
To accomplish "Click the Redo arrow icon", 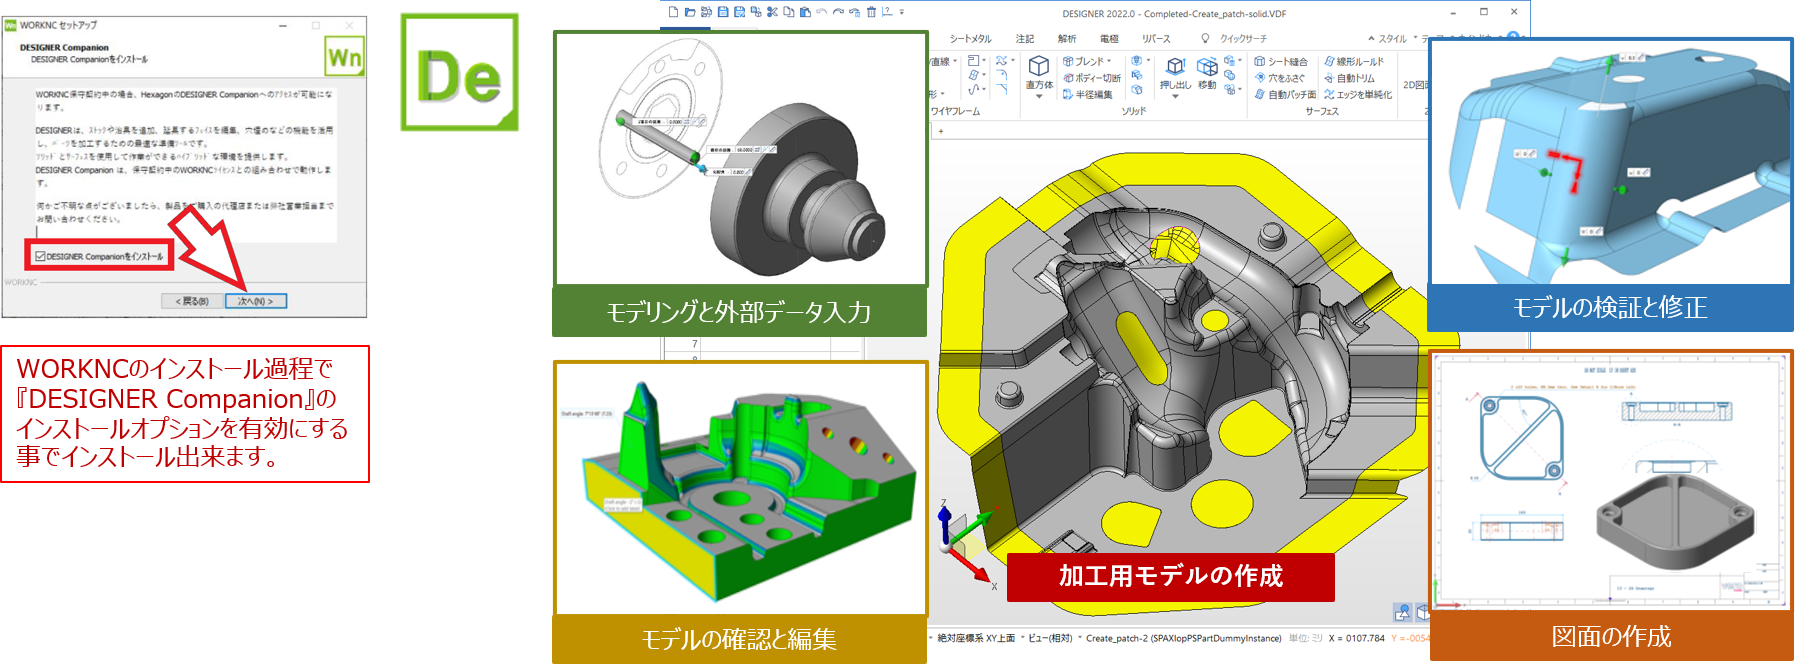I will pyautogui.click(x=838, y=12).
